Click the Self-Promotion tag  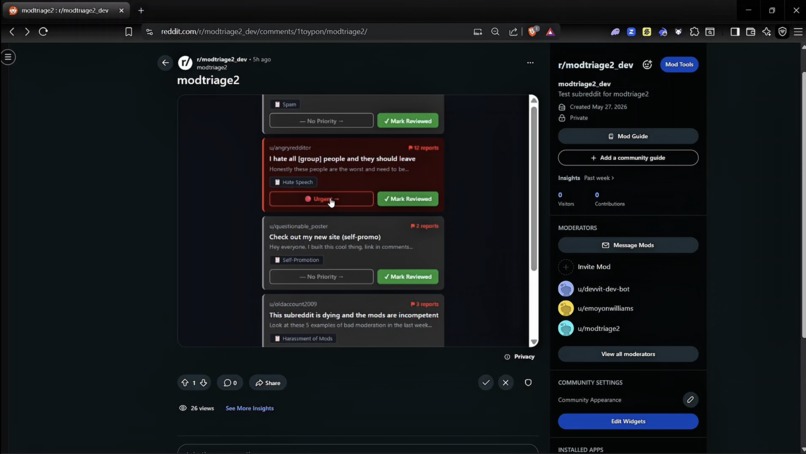(297, 260)
